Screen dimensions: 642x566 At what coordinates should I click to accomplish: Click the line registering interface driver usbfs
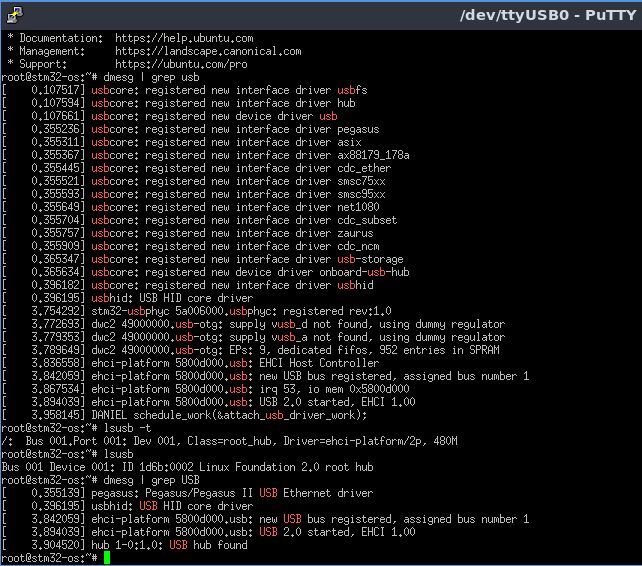(185, 90)
